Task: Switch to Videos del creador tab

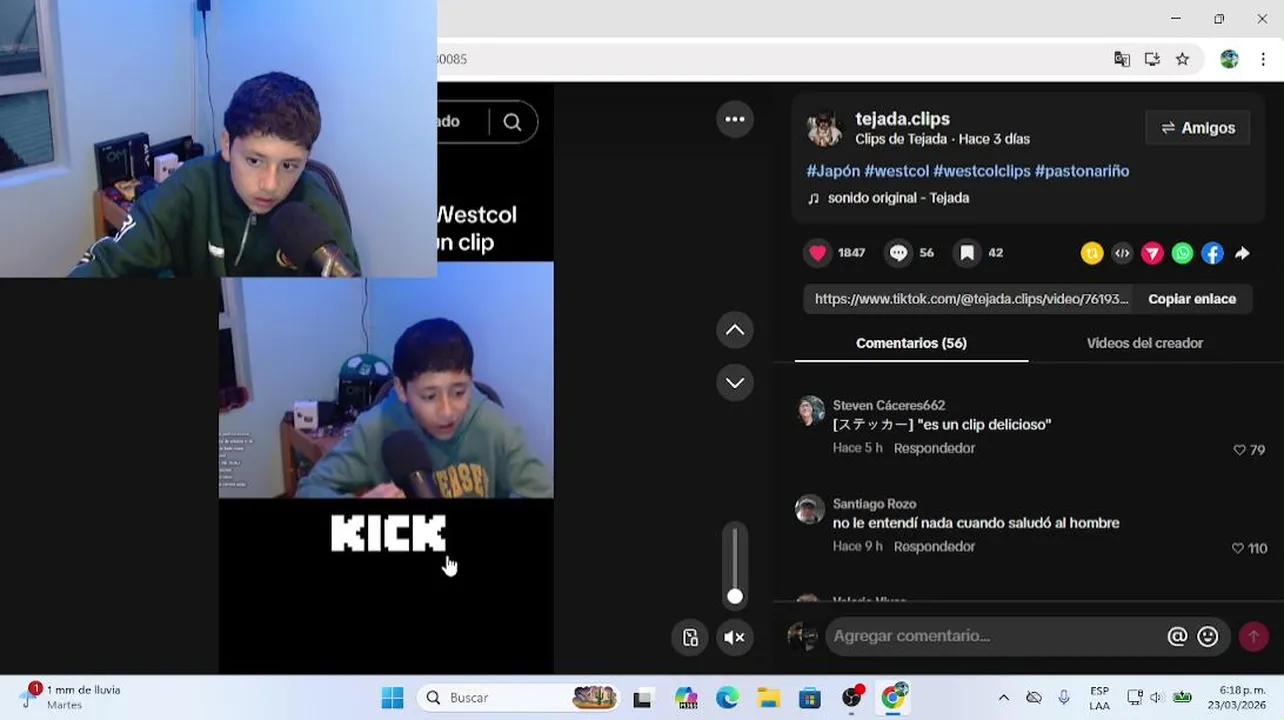Action: click(x=1144, y=343)
